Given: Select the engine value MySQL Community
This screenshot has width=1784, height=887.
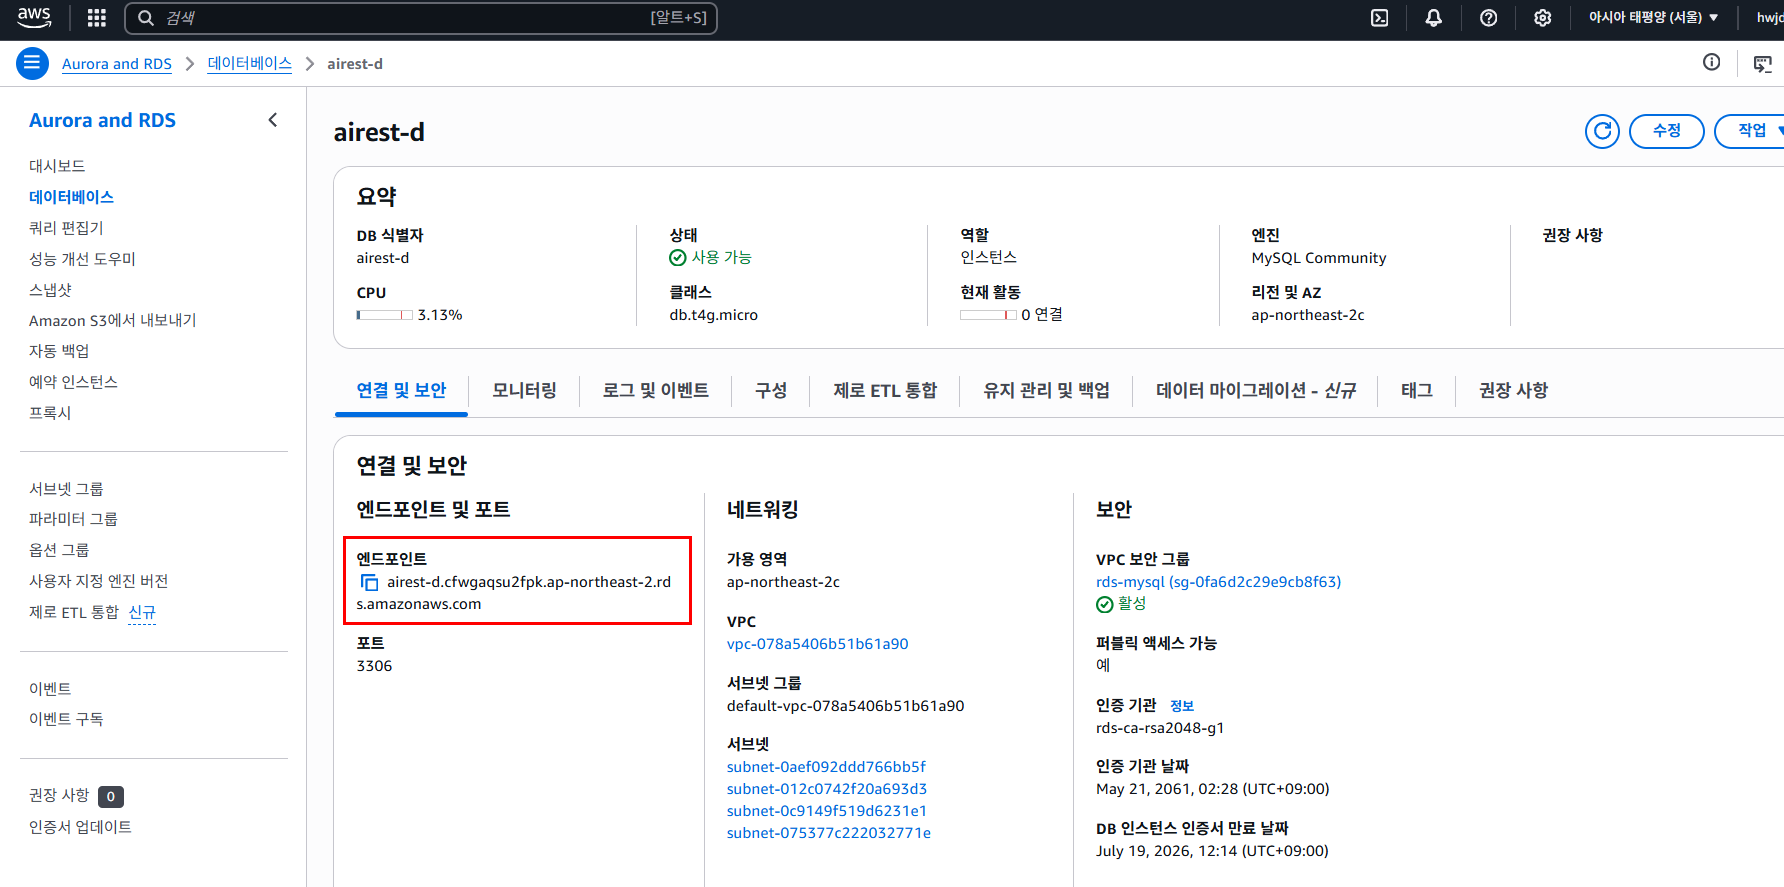Looking at the screenshot, I should [1319, 258].
